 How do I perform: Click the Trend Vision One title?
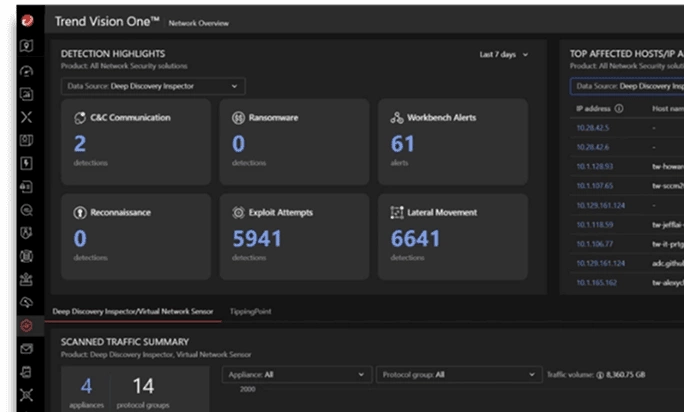coord(106,21)
